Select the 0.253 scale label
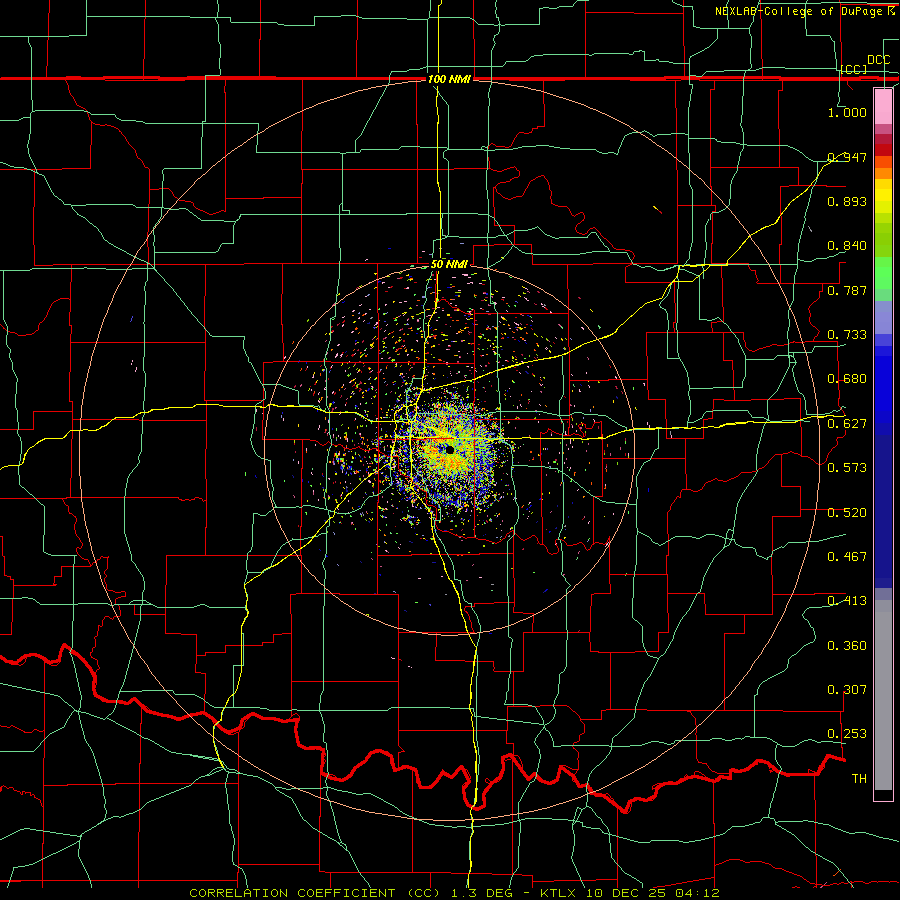This screenshot has width=900, height=900. point(847,734)
